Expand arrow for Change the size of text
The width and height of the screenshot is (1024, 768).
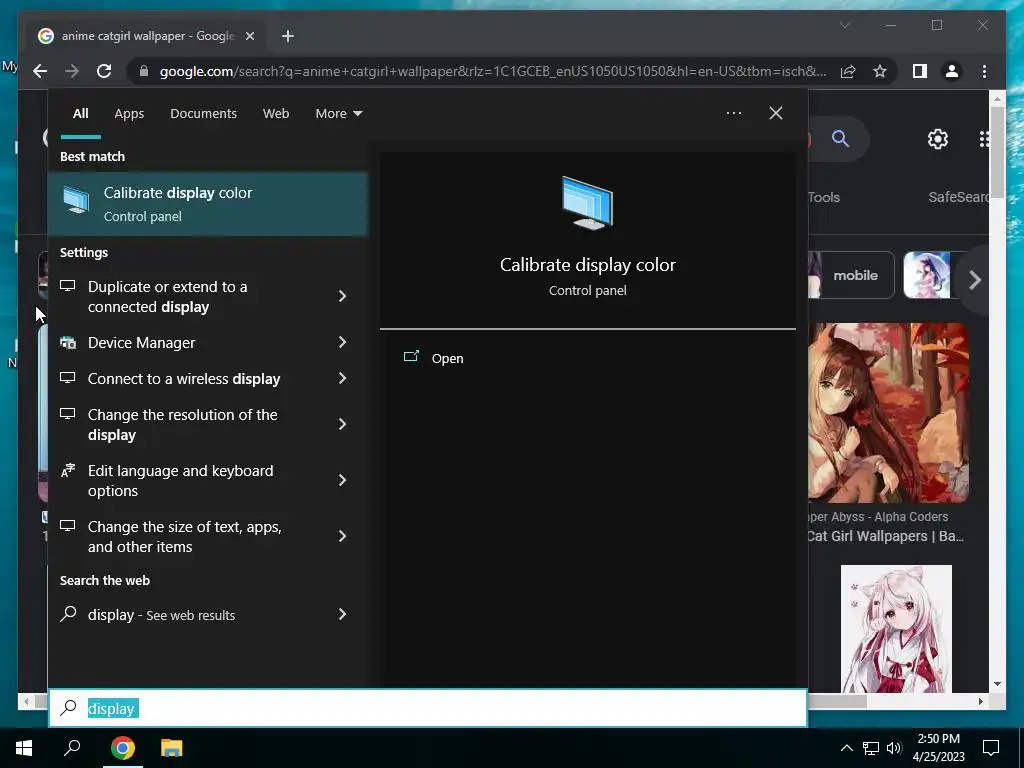pyautogui.click(x=342, y=536)
